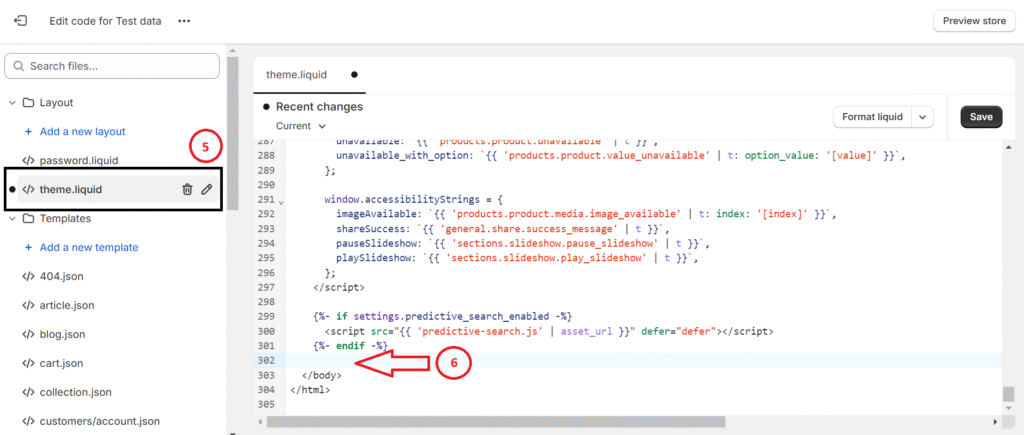Viewport: 1024px width, 435px height.
Task: Click the plus icon for new template
Action: pyautogui.click(x=28, y=247)
